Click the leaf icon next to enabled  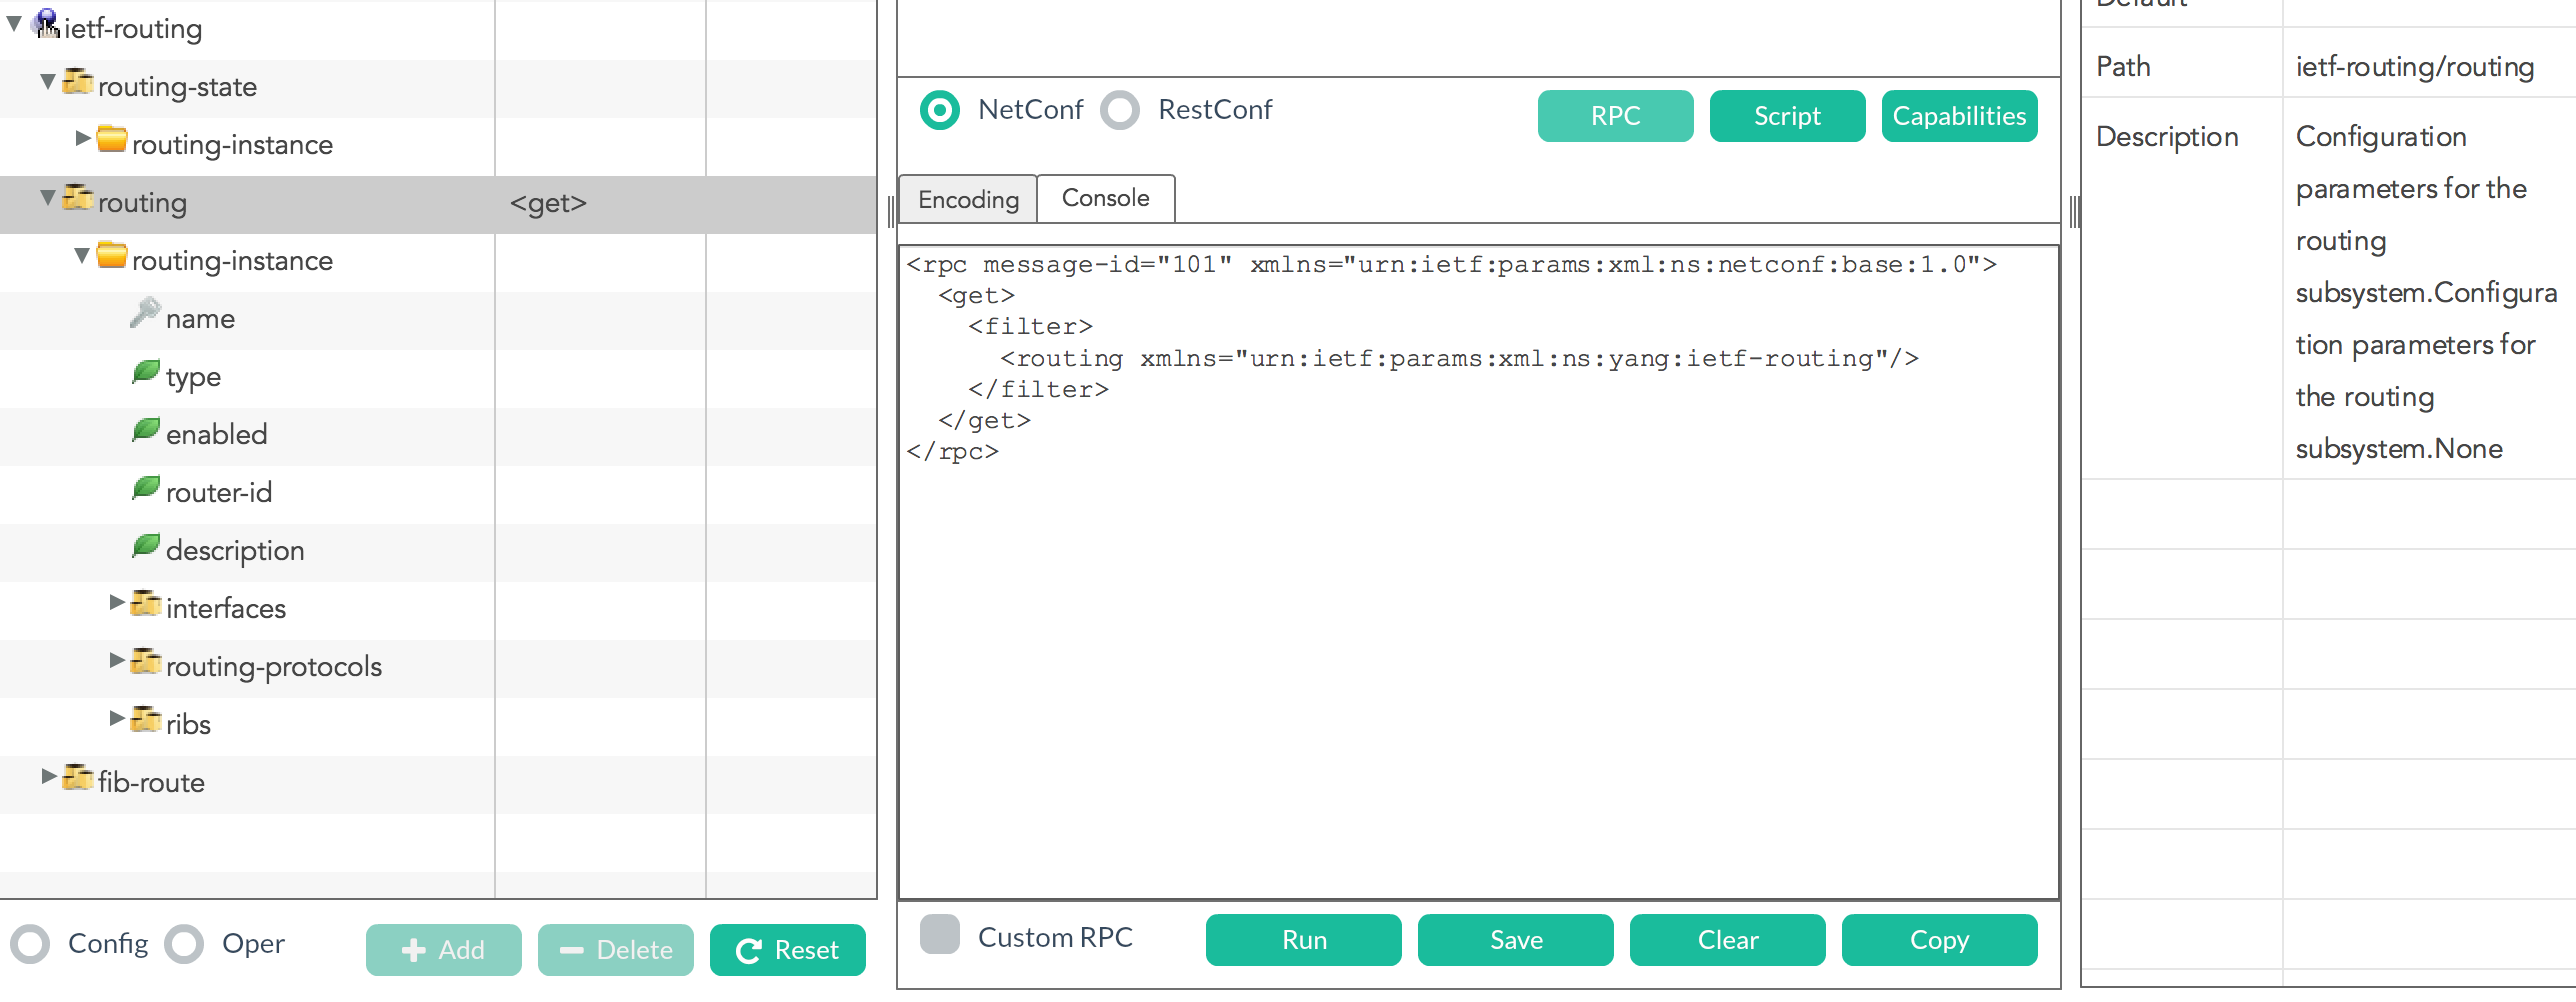(x=146, y=430)
